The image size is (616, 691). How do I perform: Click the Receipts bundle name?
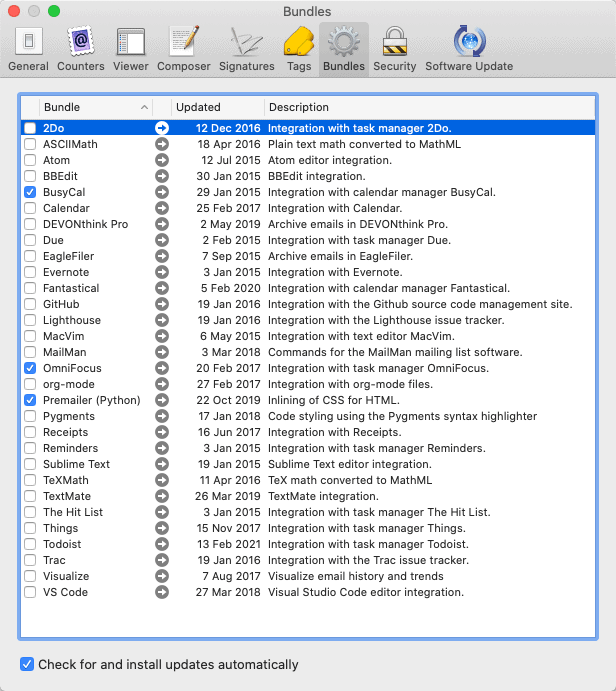pos(65,432)
